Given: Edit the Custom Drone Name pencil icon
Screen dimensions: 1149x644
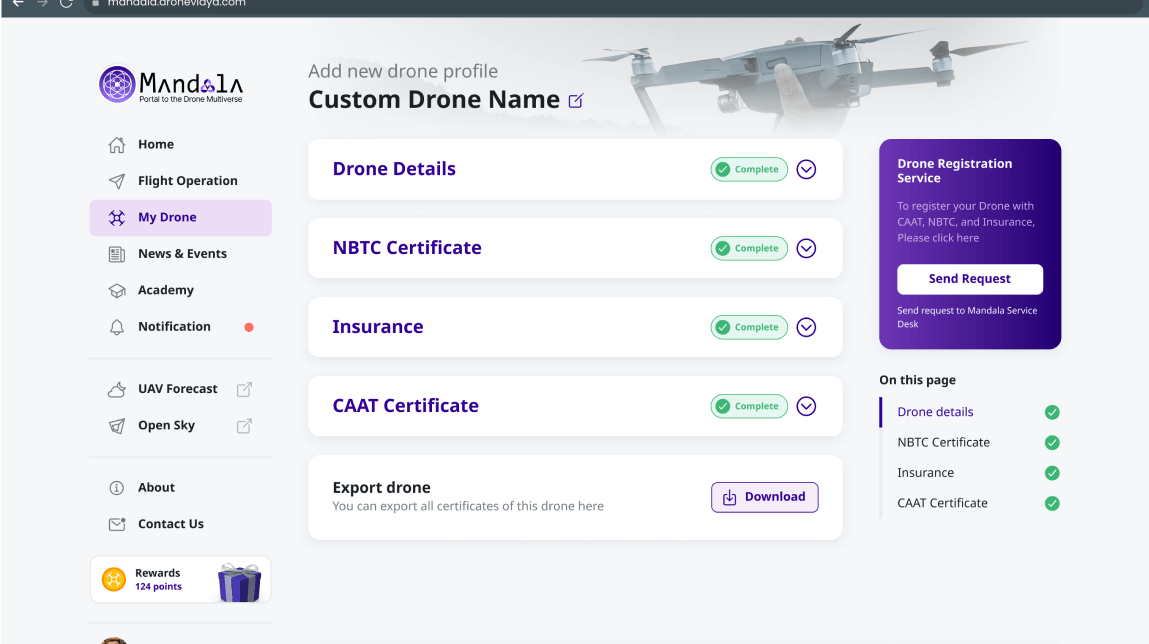Looking at the screenshot, I should pos(576,100).
